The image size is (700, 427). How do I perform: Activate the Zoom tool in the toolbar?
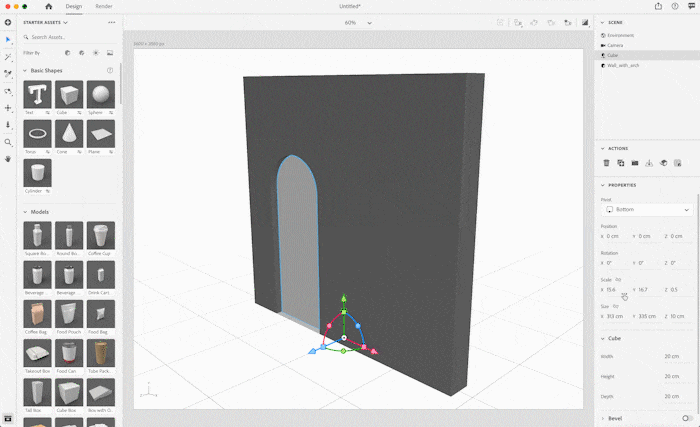pos(8,142)
